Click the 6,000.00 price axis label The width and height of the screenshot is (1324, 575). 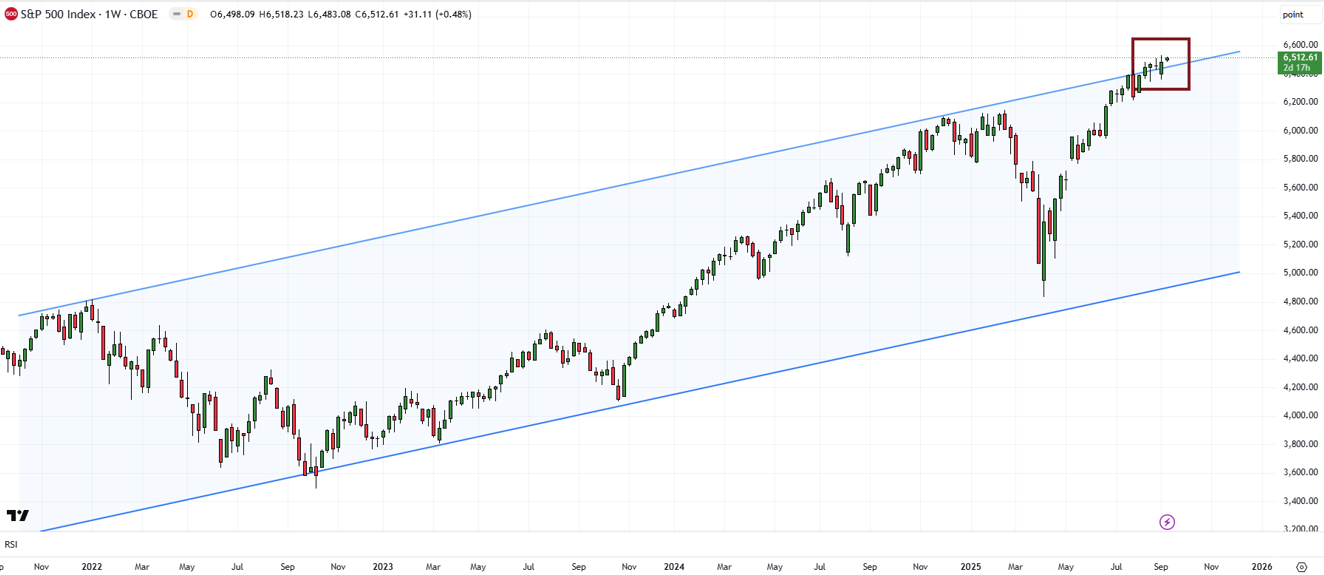[x=1299, y=130]
